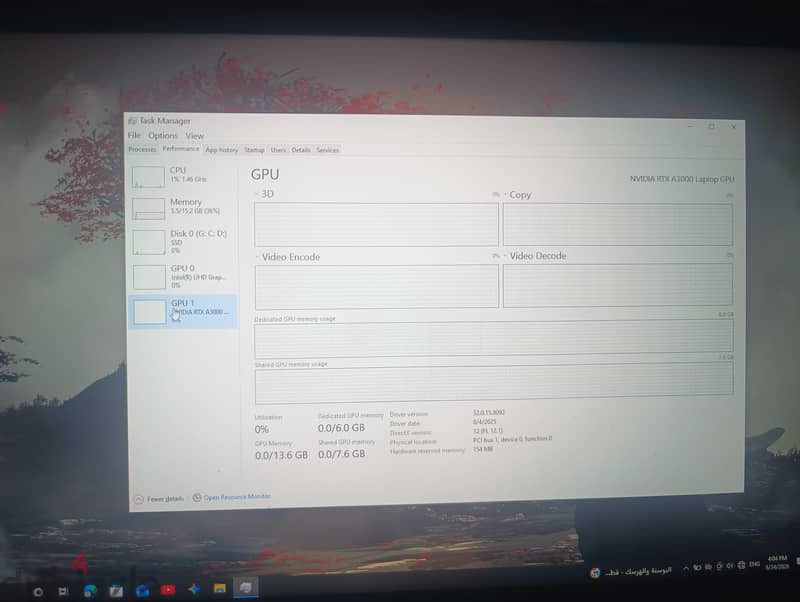Click the Driver version label
800x602 pixels.
pyautogui.click(x=409, y=415)
